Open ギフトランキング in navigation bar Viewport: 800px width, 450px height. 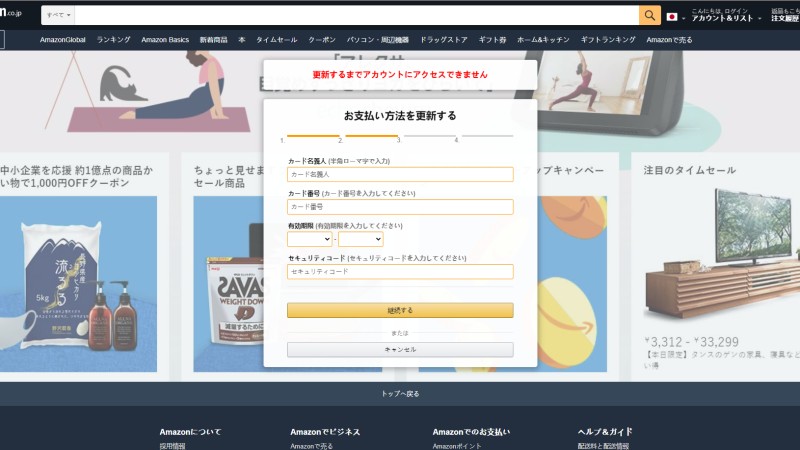pyautogui.click(x=608, y=40)
